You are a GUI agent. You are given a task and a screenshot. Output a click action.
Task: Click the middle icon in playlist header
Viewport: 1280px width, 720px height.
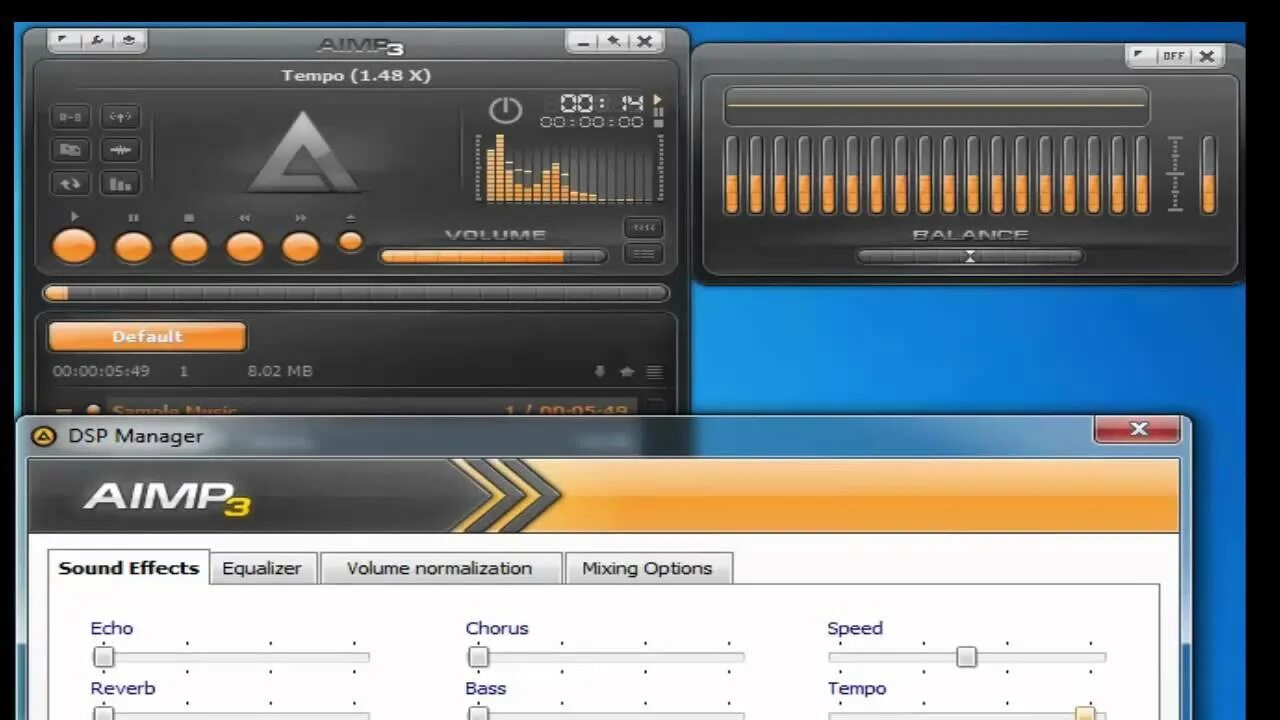pyautogui.click(x=627, y=371)
